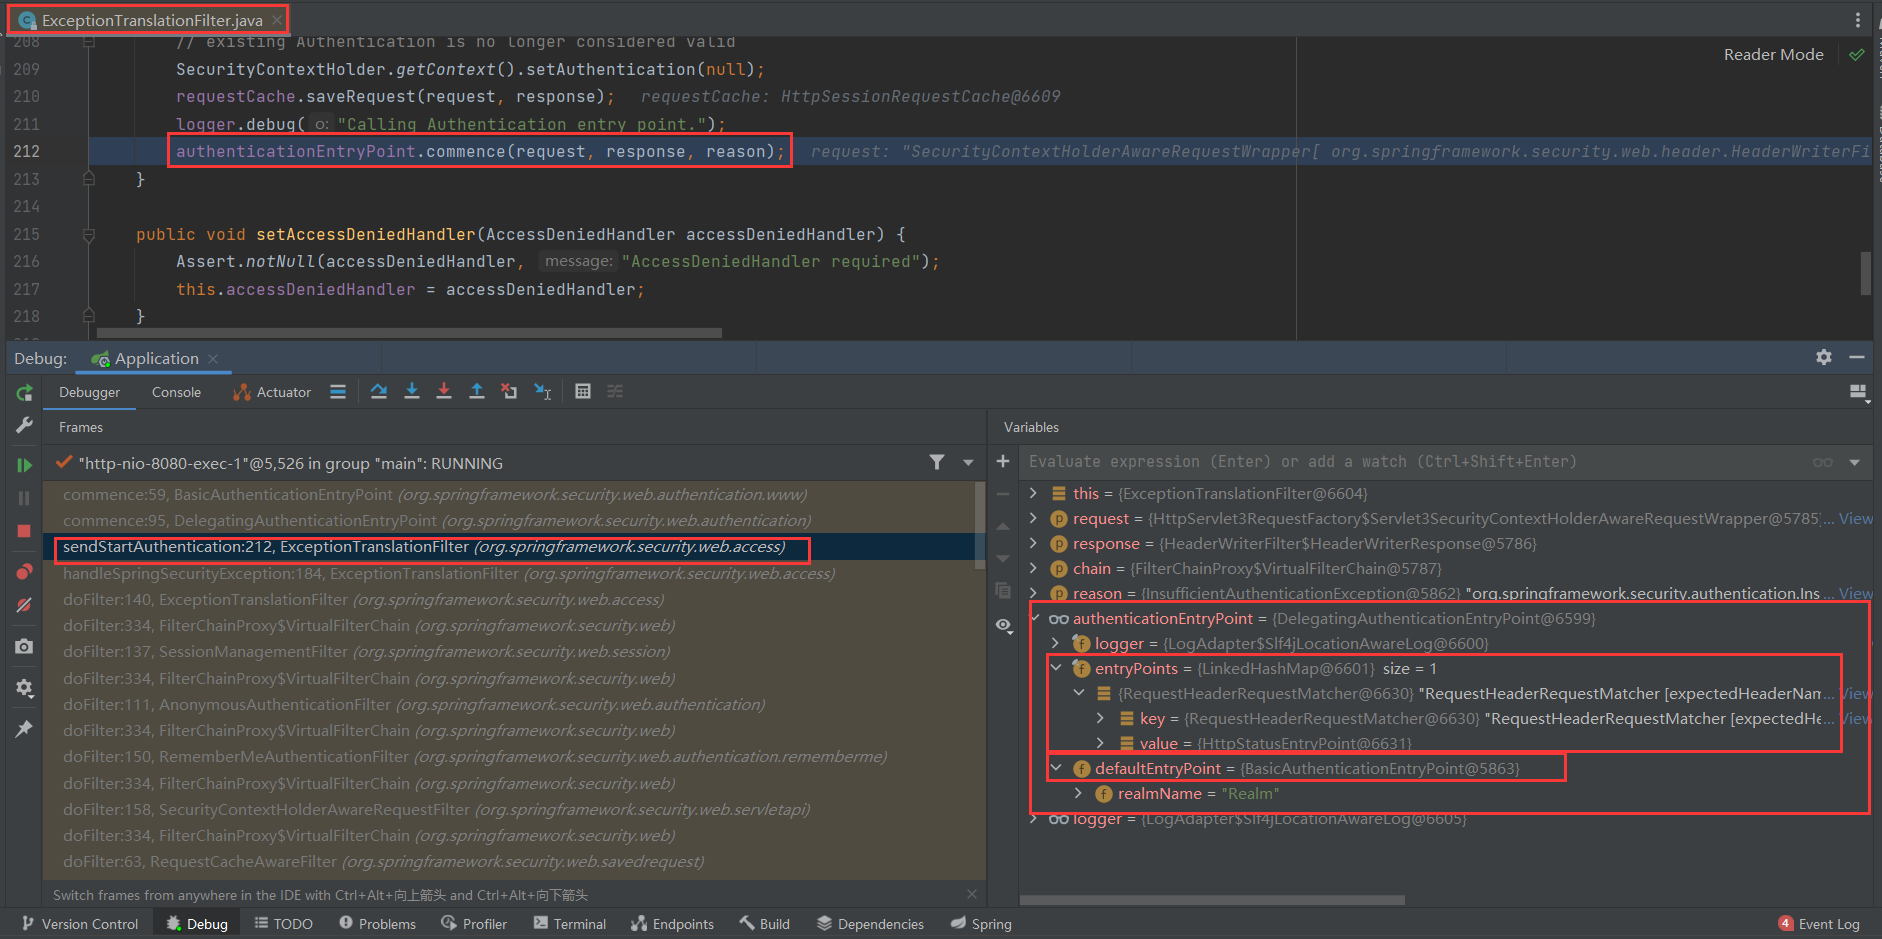Click the camera thread dump icon
1882x939 pixels.
pos(24,647)
